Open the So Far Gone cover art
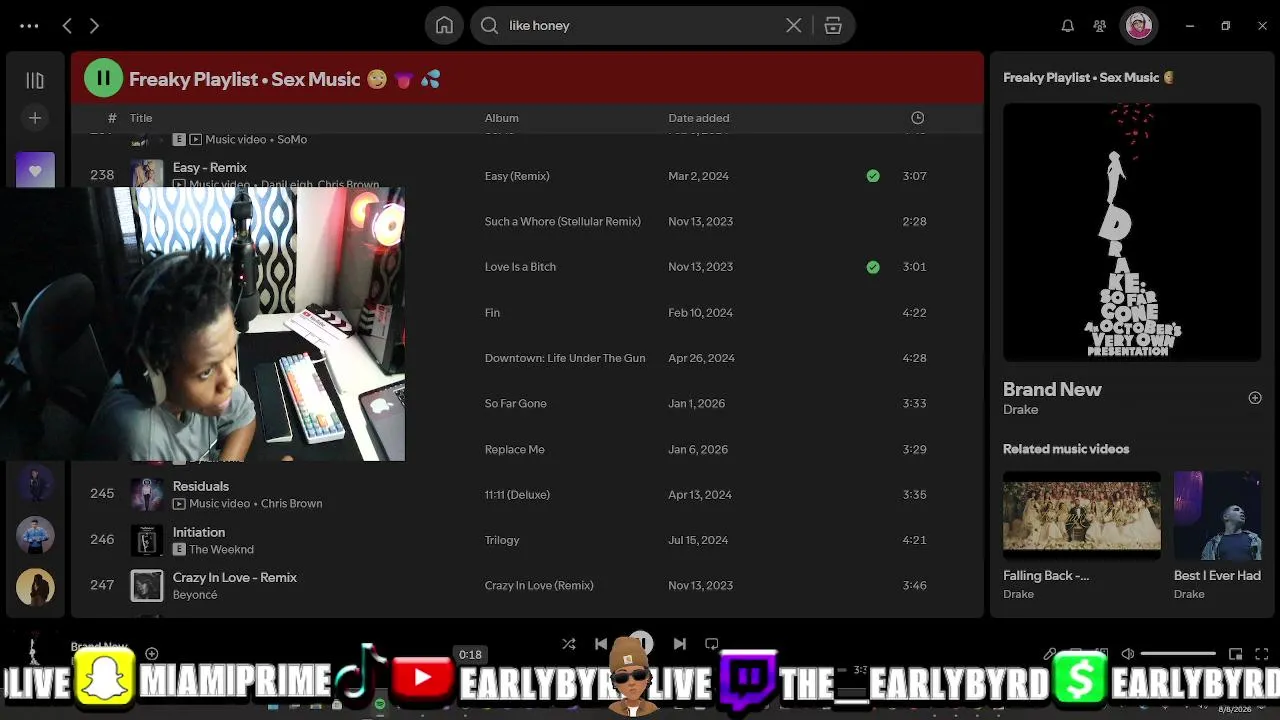Screen dimensions: 1280x720 tap(1132, 232)
